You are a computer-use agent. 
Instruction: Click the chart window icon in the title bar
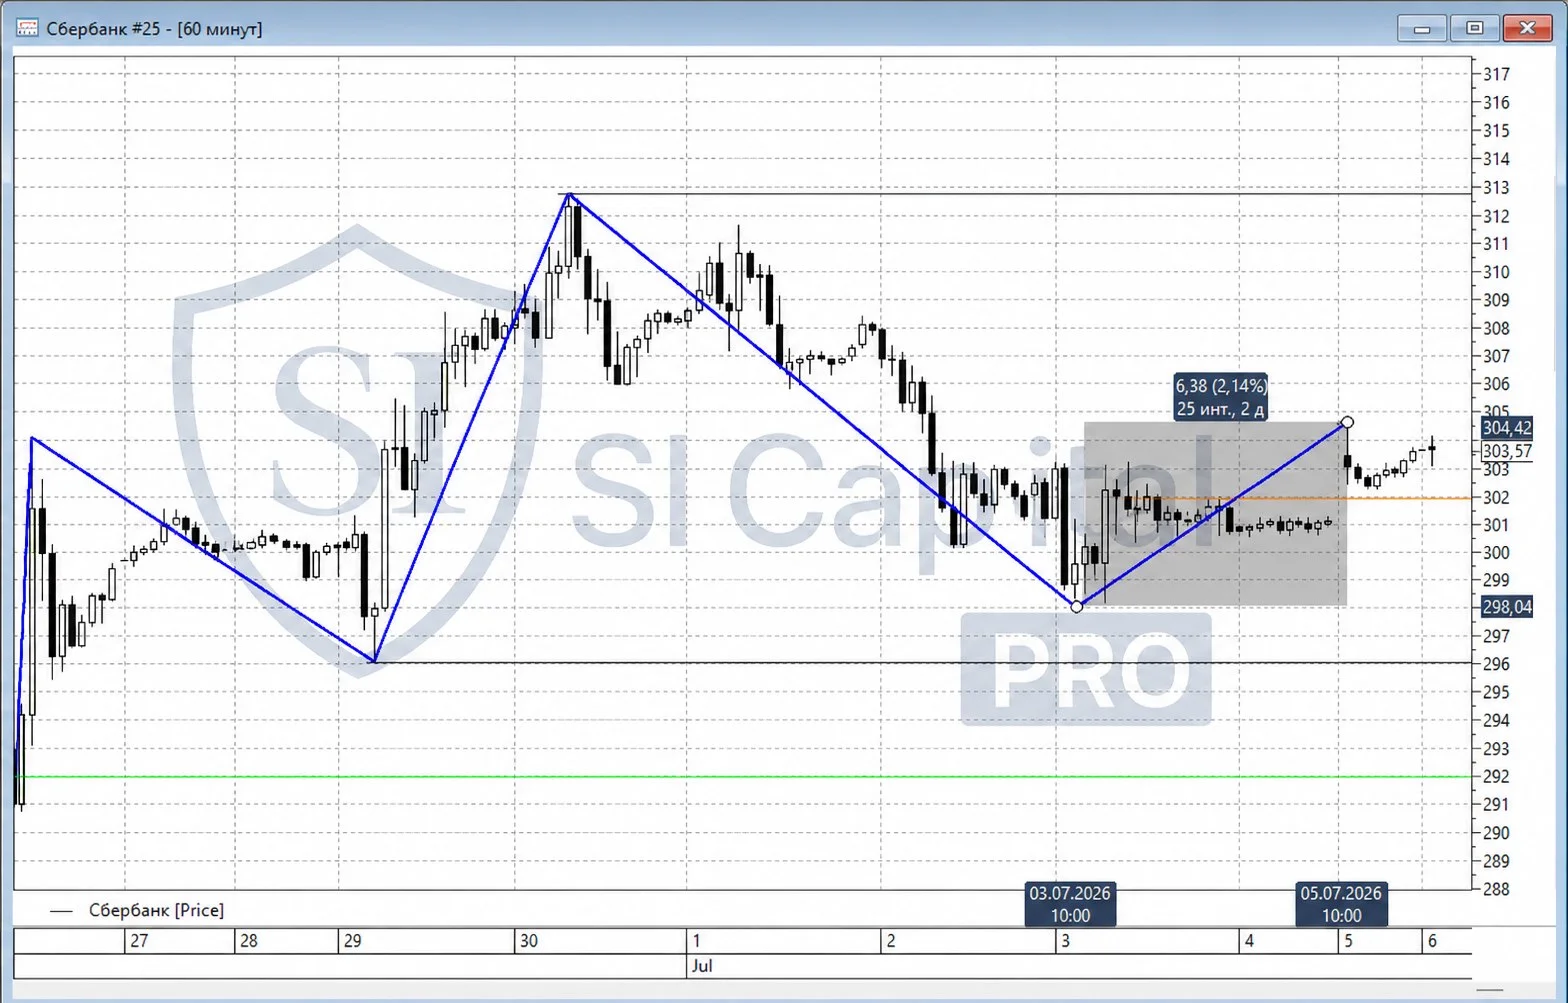pos(27,28)
